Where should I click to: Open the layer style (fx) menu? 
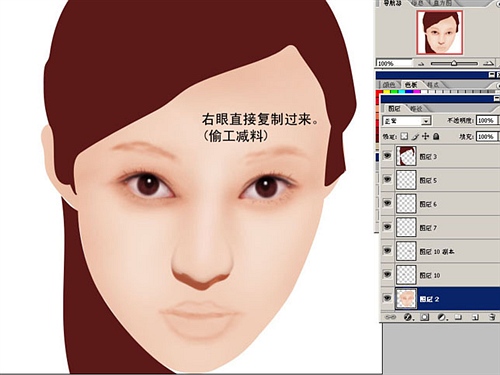[x=408, y=317]
